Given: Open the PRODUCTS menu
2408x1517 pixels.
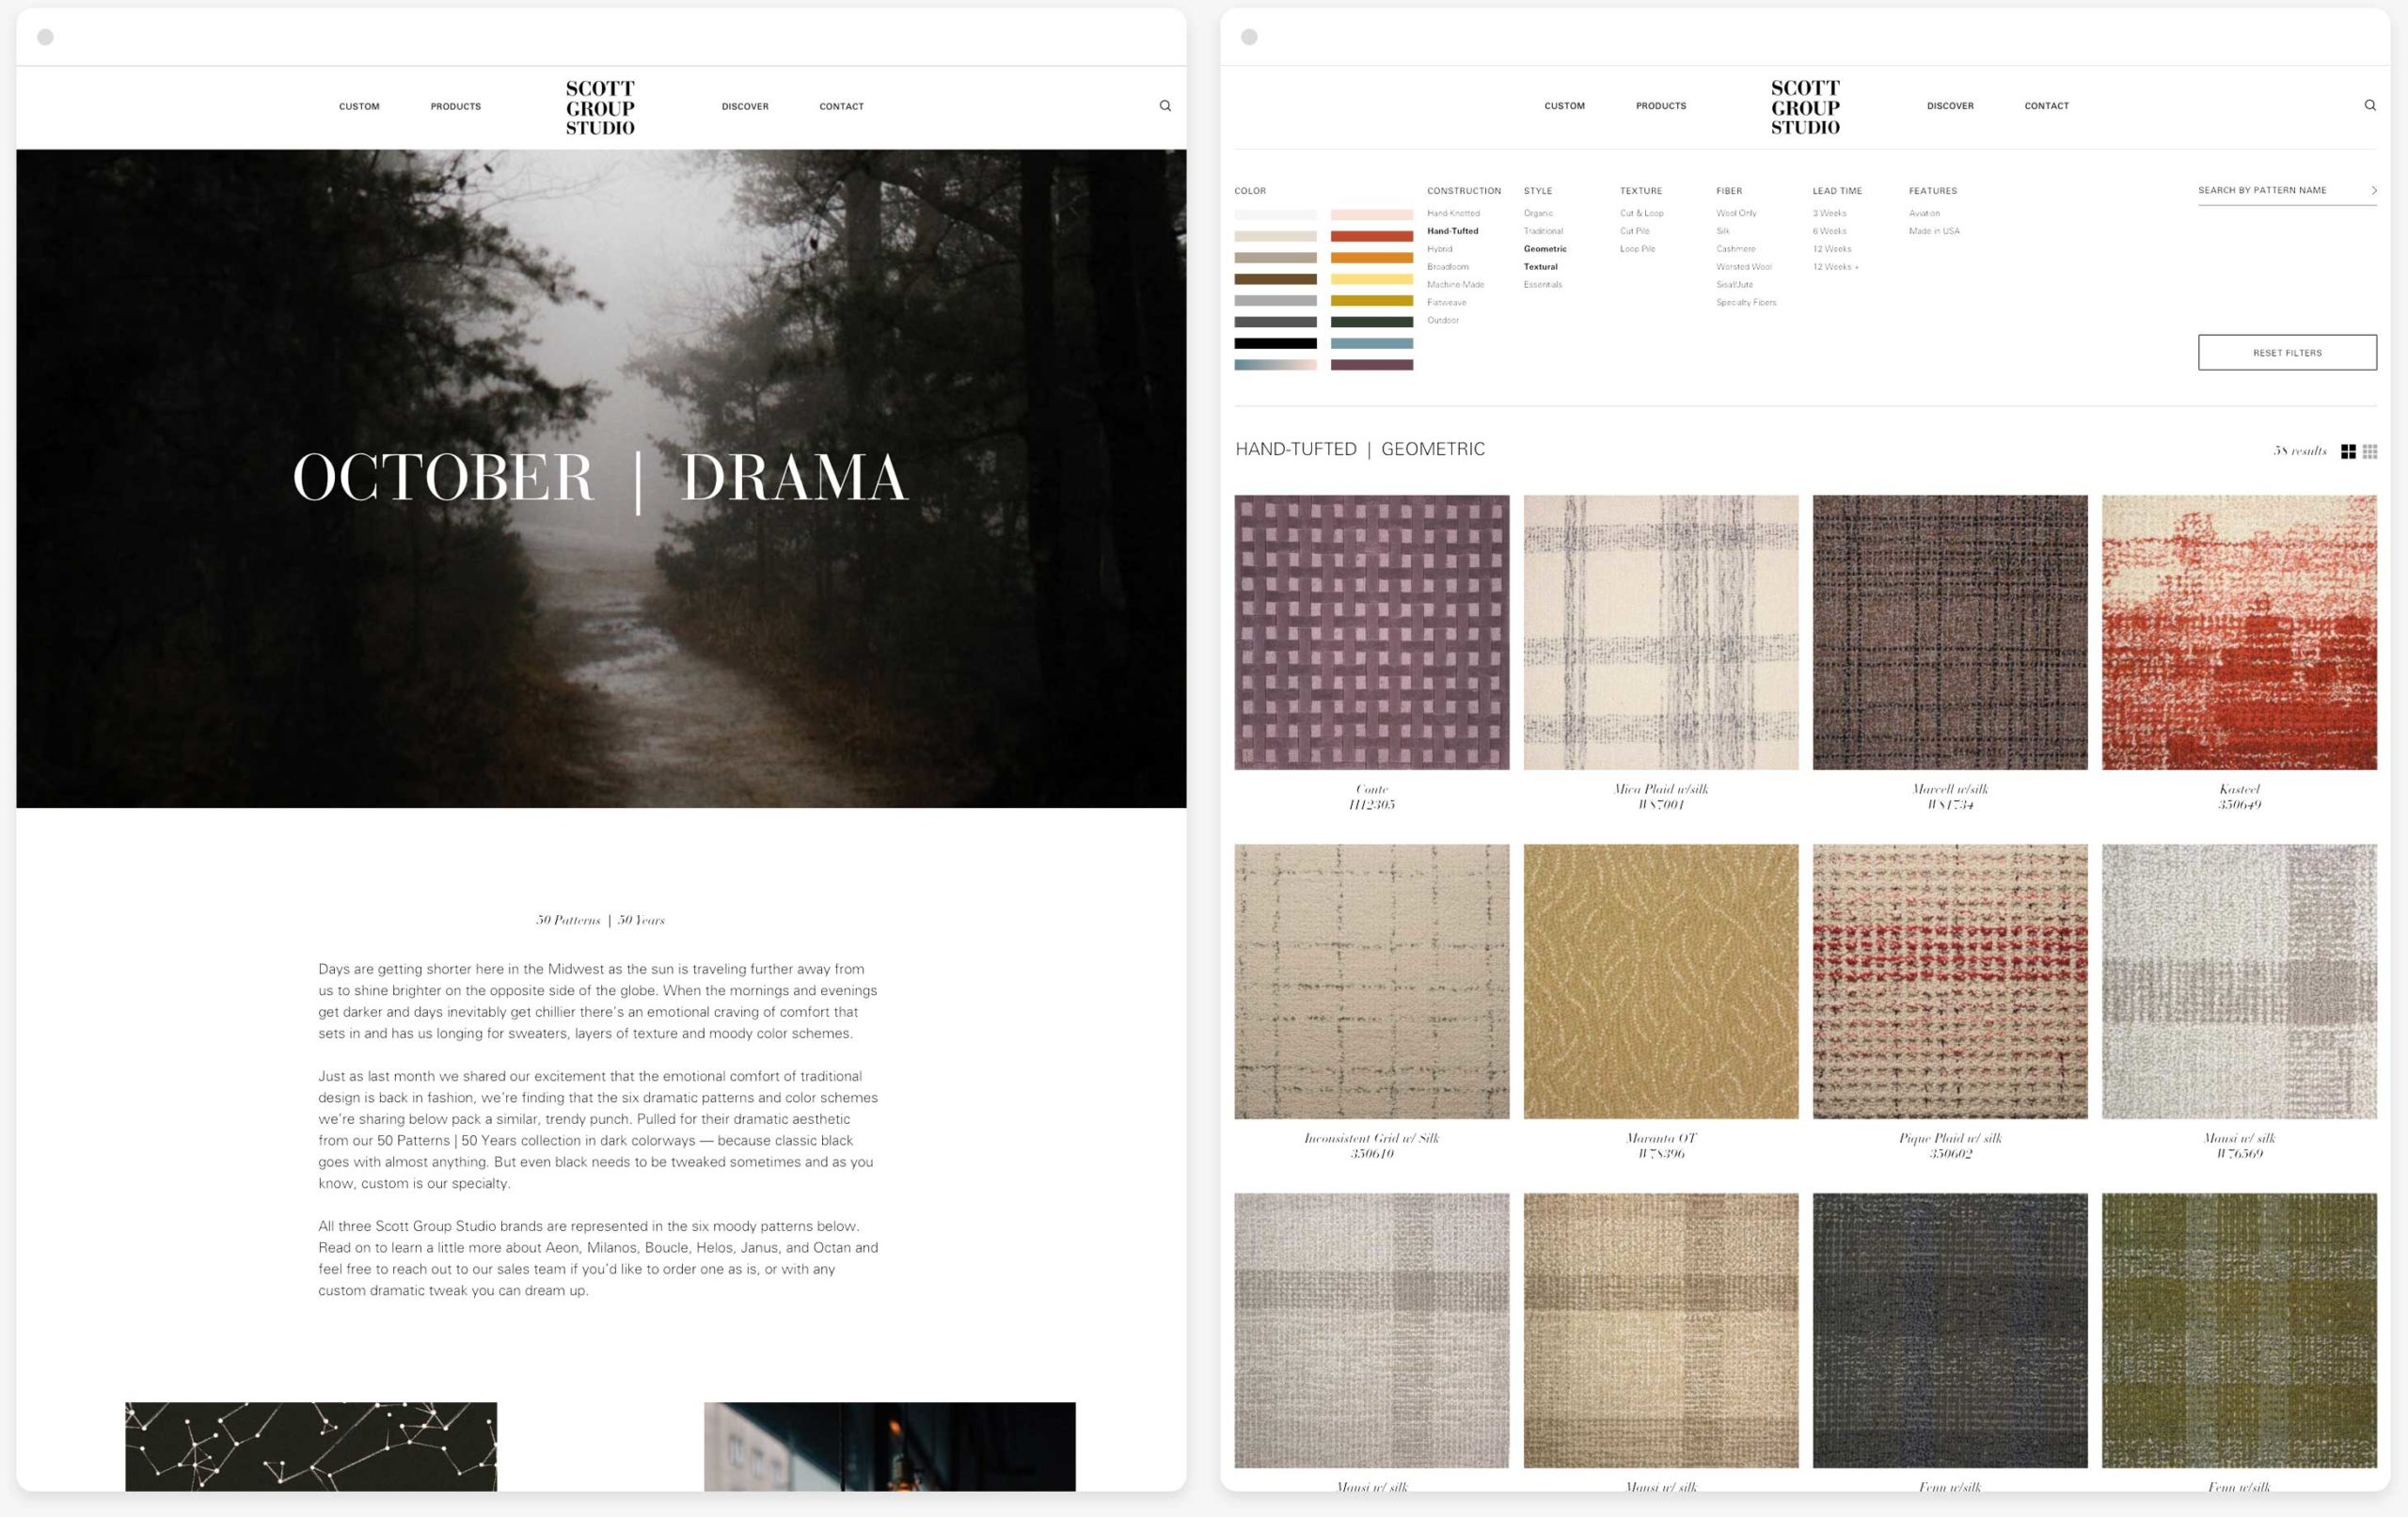Looking at the screenshot, I should [455, 105].
